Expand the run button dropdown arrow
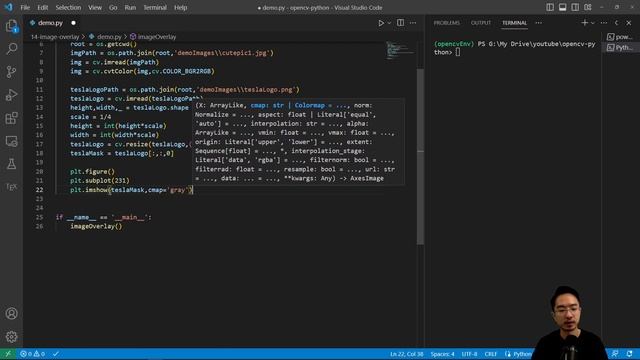The height and width of the screenshot is (360, 640). (389, 23)
